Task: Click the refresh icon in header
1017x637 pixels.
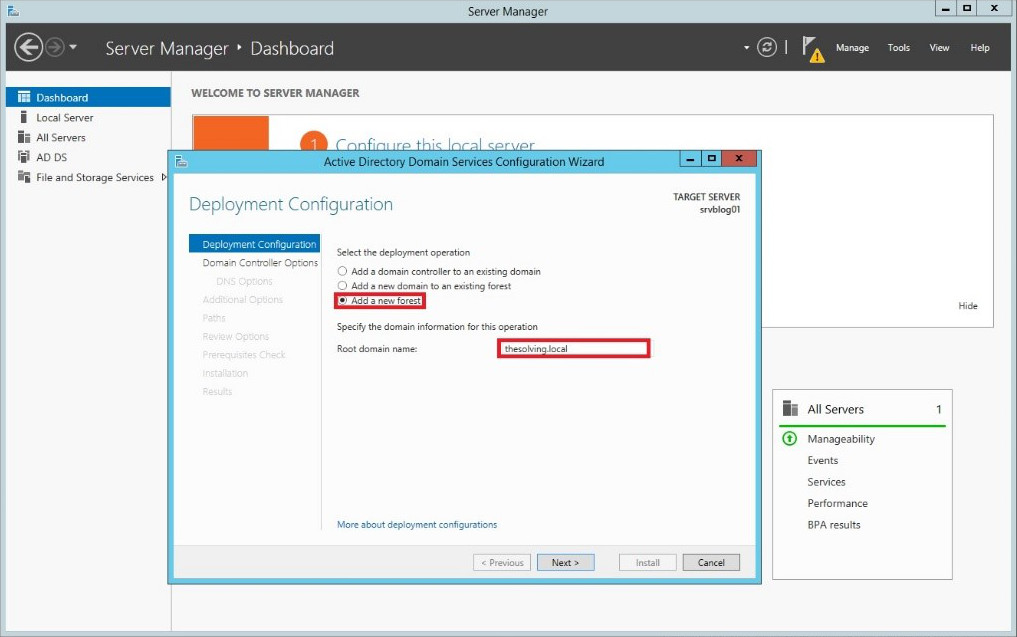Action: pyautogui.click(x=767, y=47)
